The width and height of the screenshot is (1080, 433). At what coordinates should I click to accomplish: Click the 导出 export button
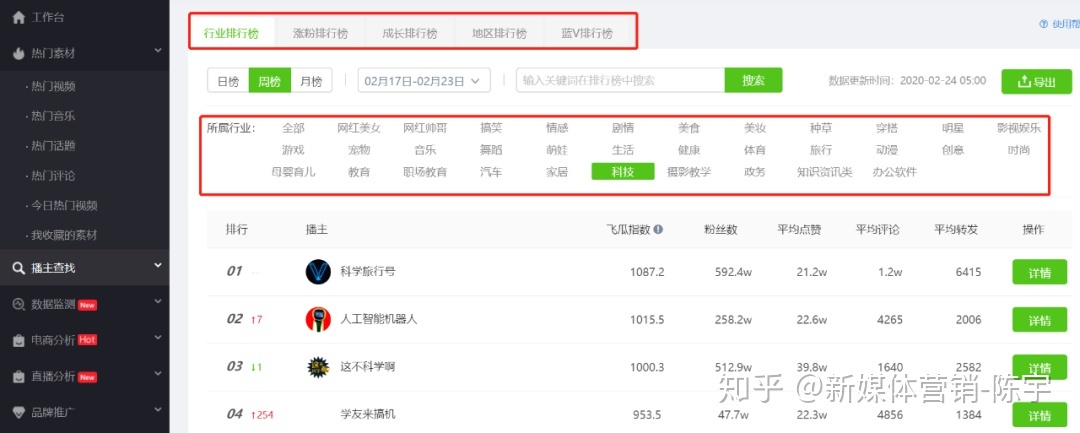point(1036,82)
